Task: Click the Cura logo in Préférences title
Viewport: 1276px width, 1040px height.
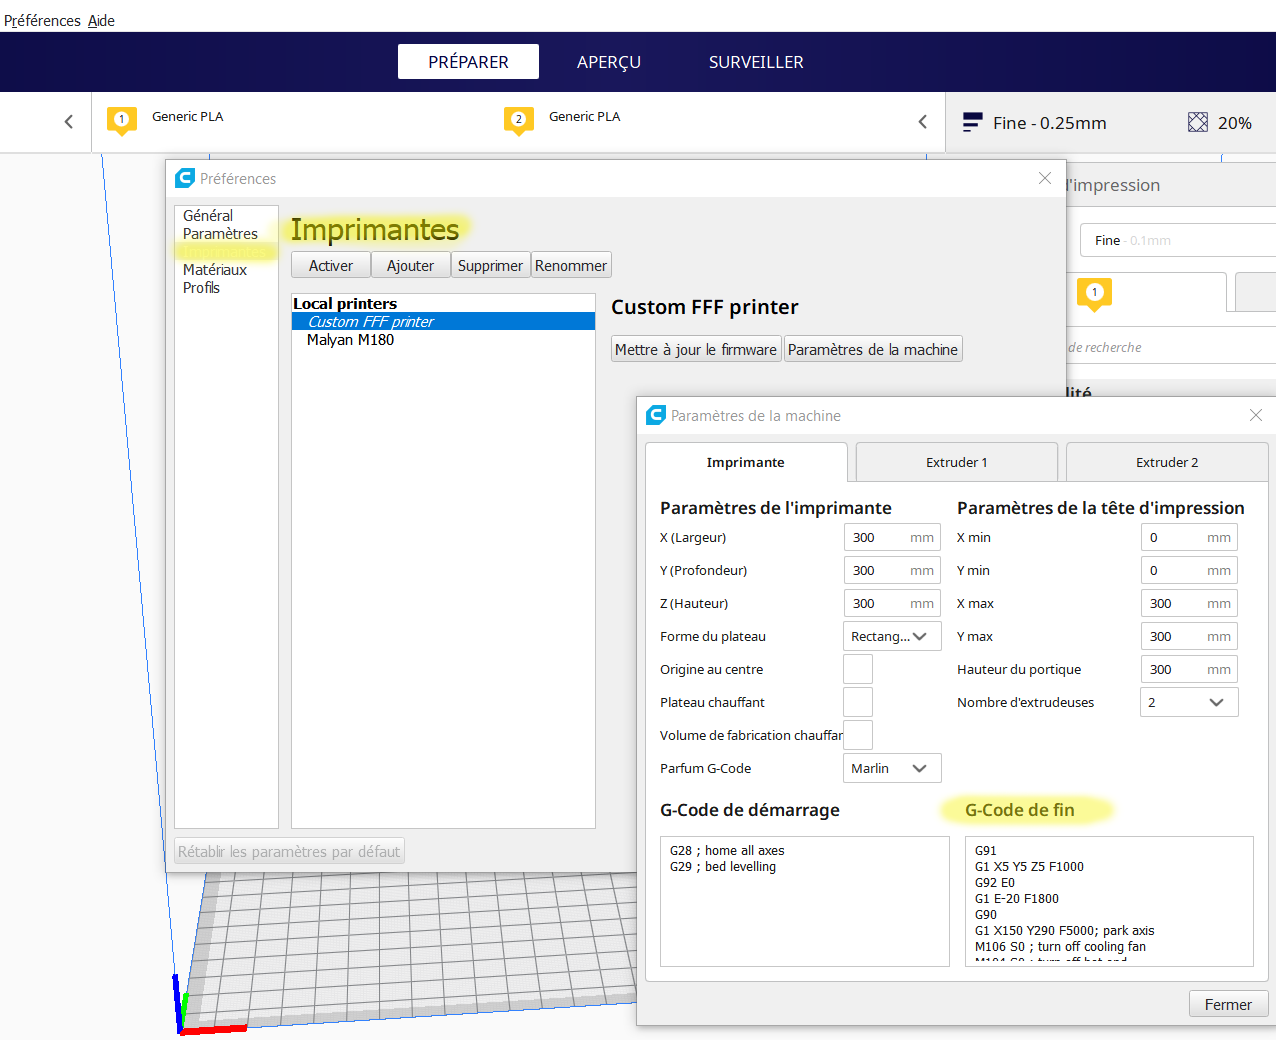Action: (185, 178)
